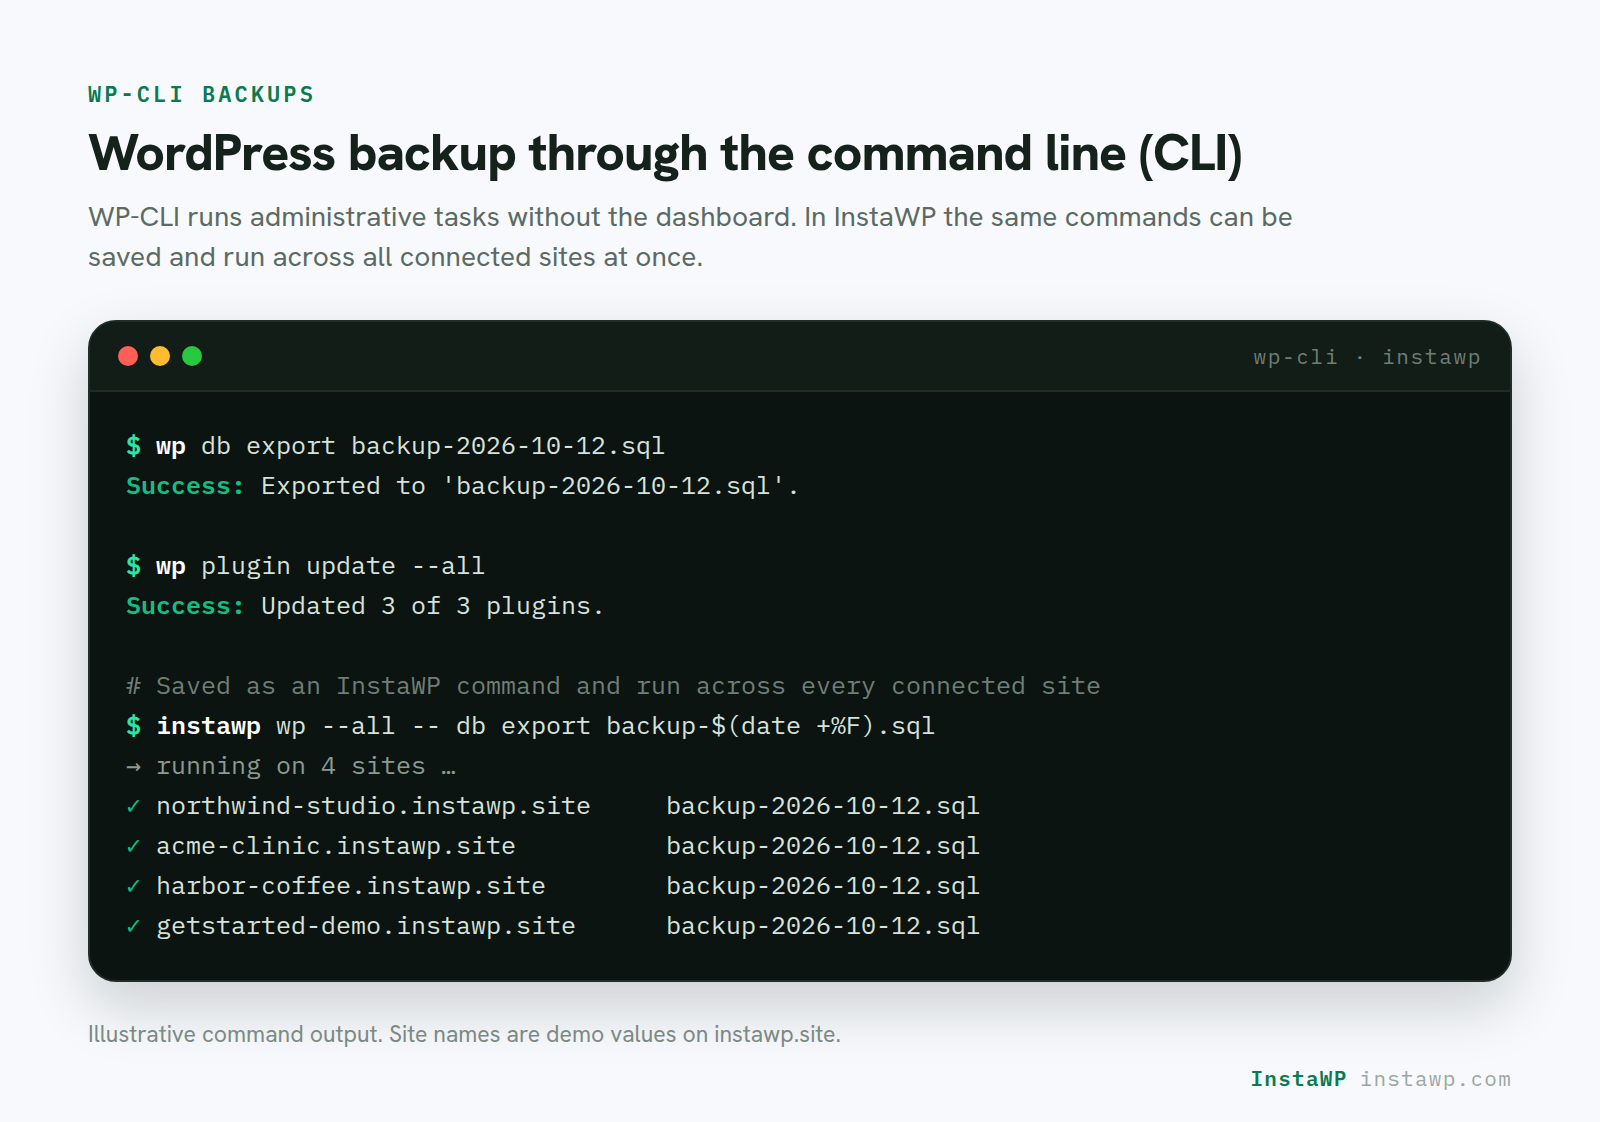This screenshot has width=1600, height=1122.
Task: Click the 'running on 4 sites …' line
Action: tap(306, 766)
